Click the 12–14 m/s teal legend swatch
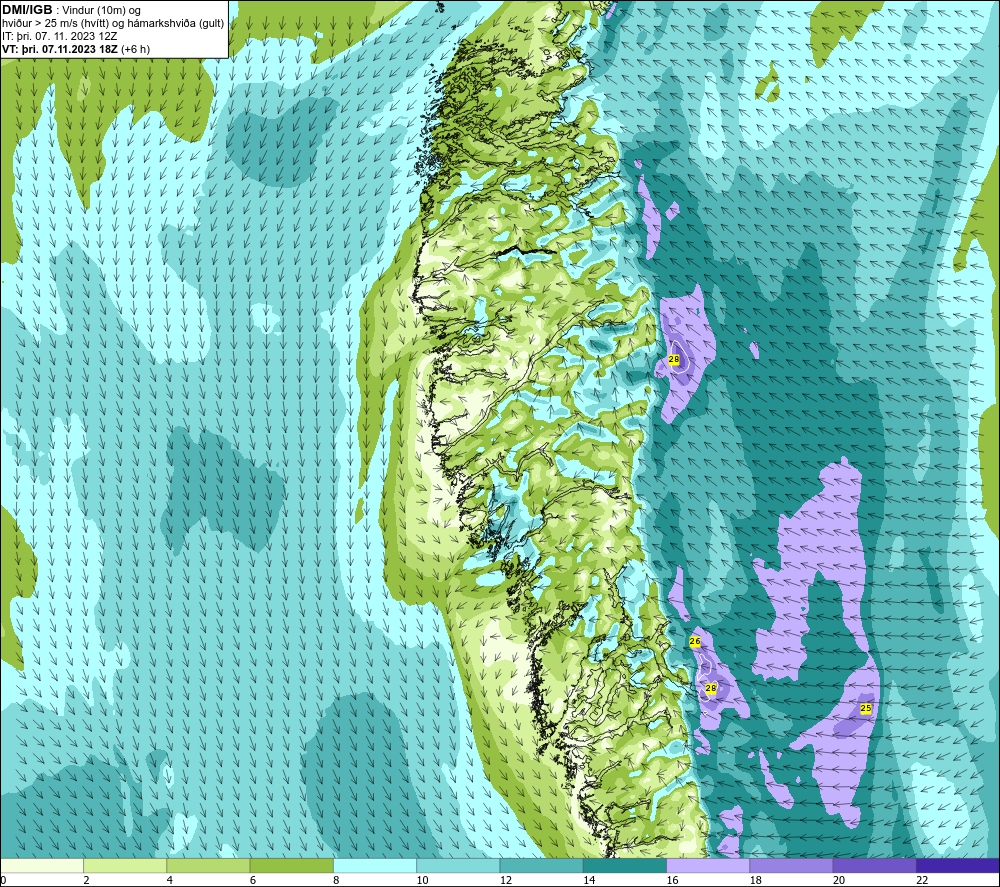This screenshot has width=1000, height=887. click(541, 866)
